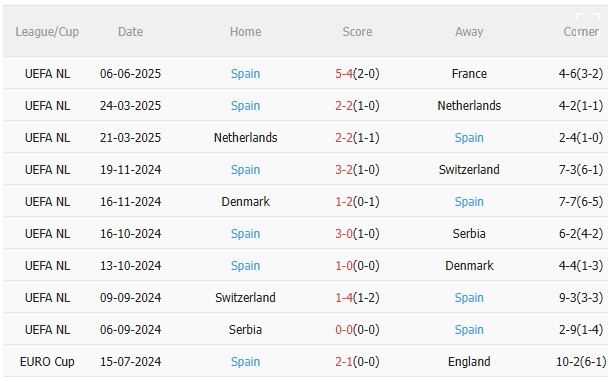Screen dimensions: 608x382
Task: Click Netherlands as home team on 21-03-2025
Action: 245,138
